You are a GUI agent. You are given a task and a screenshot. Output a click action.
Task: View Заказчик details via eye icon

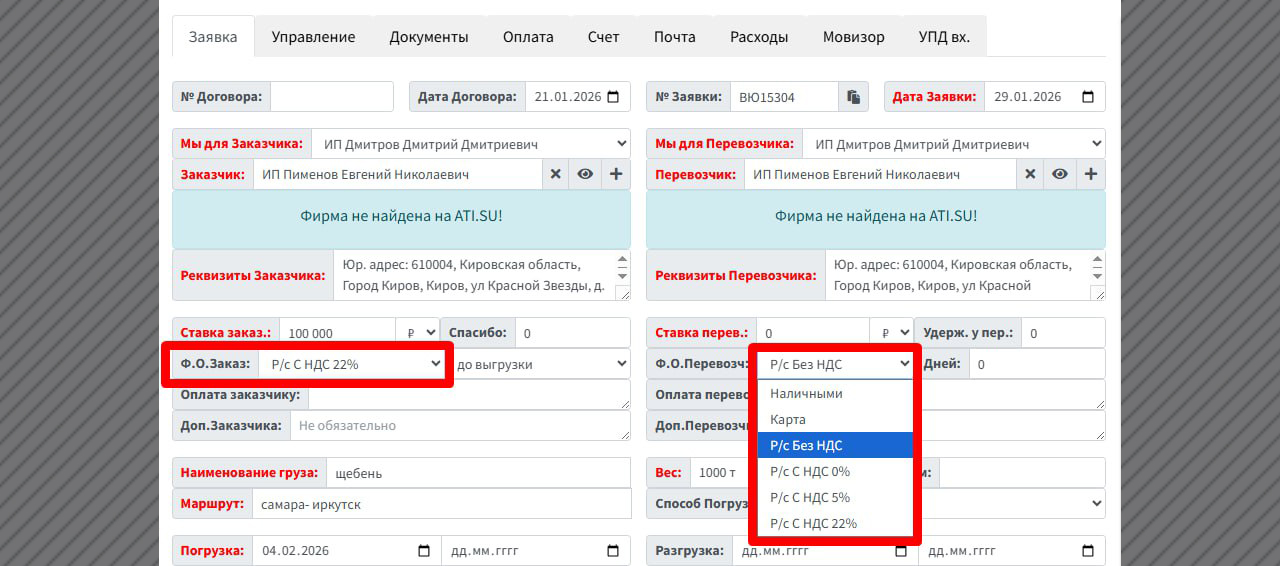coord(585,174)
